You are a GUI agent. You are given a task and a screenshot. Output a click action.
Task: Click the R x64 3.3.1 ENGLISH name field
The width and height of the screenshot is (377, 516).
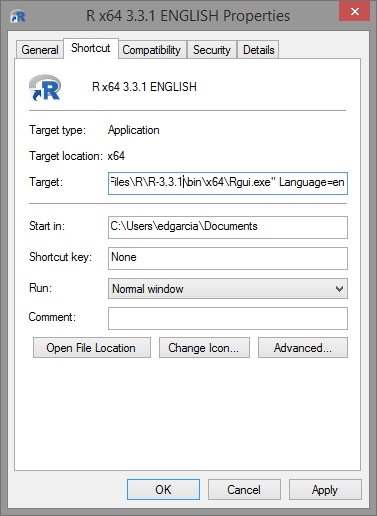[144, 87]
